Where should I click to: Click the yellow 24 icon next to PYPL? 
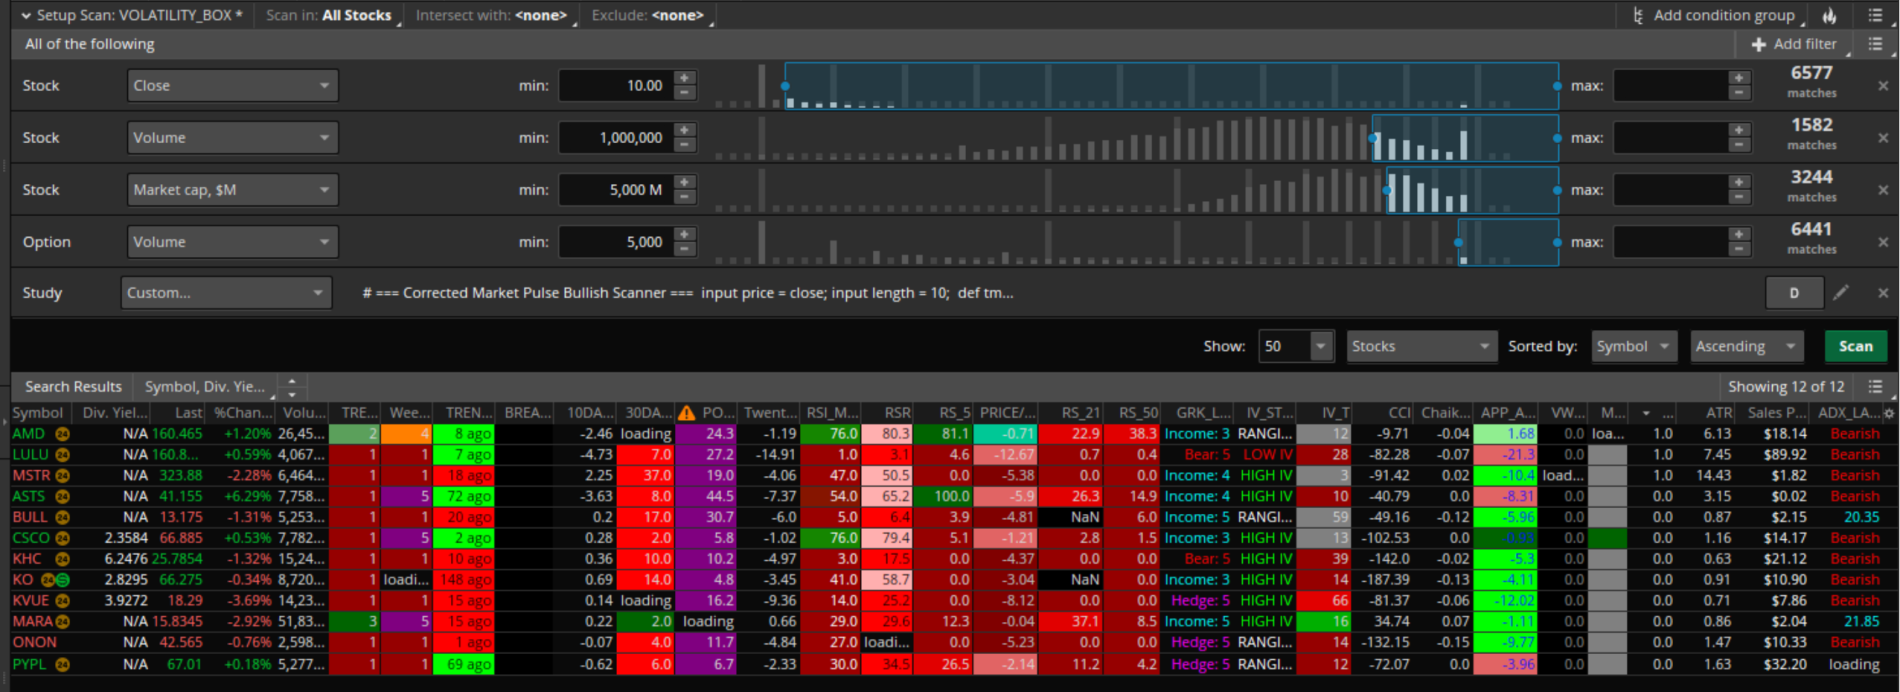tap(62, 664)
